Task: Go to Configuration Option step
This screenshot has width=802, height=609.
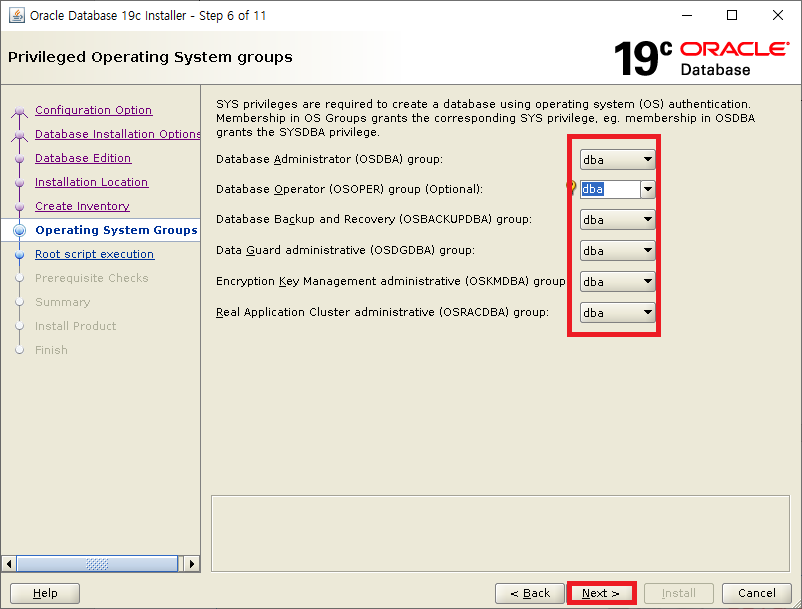Action: [x=94, y=110]
